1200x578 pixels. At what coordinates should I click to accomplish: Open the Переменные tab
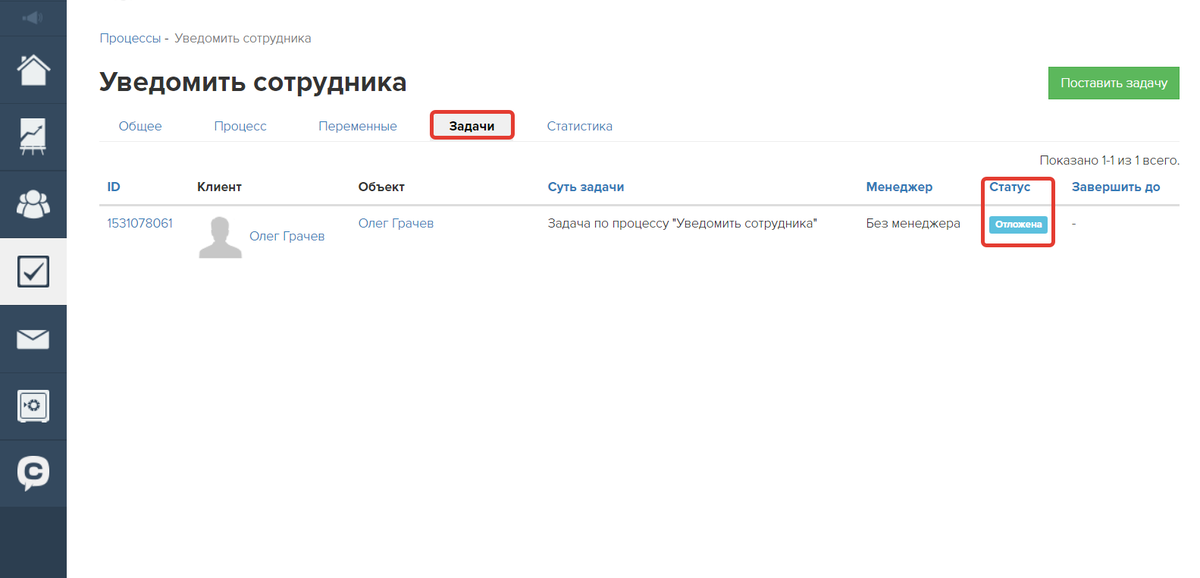pyautogui.click(x=357, y=126)
